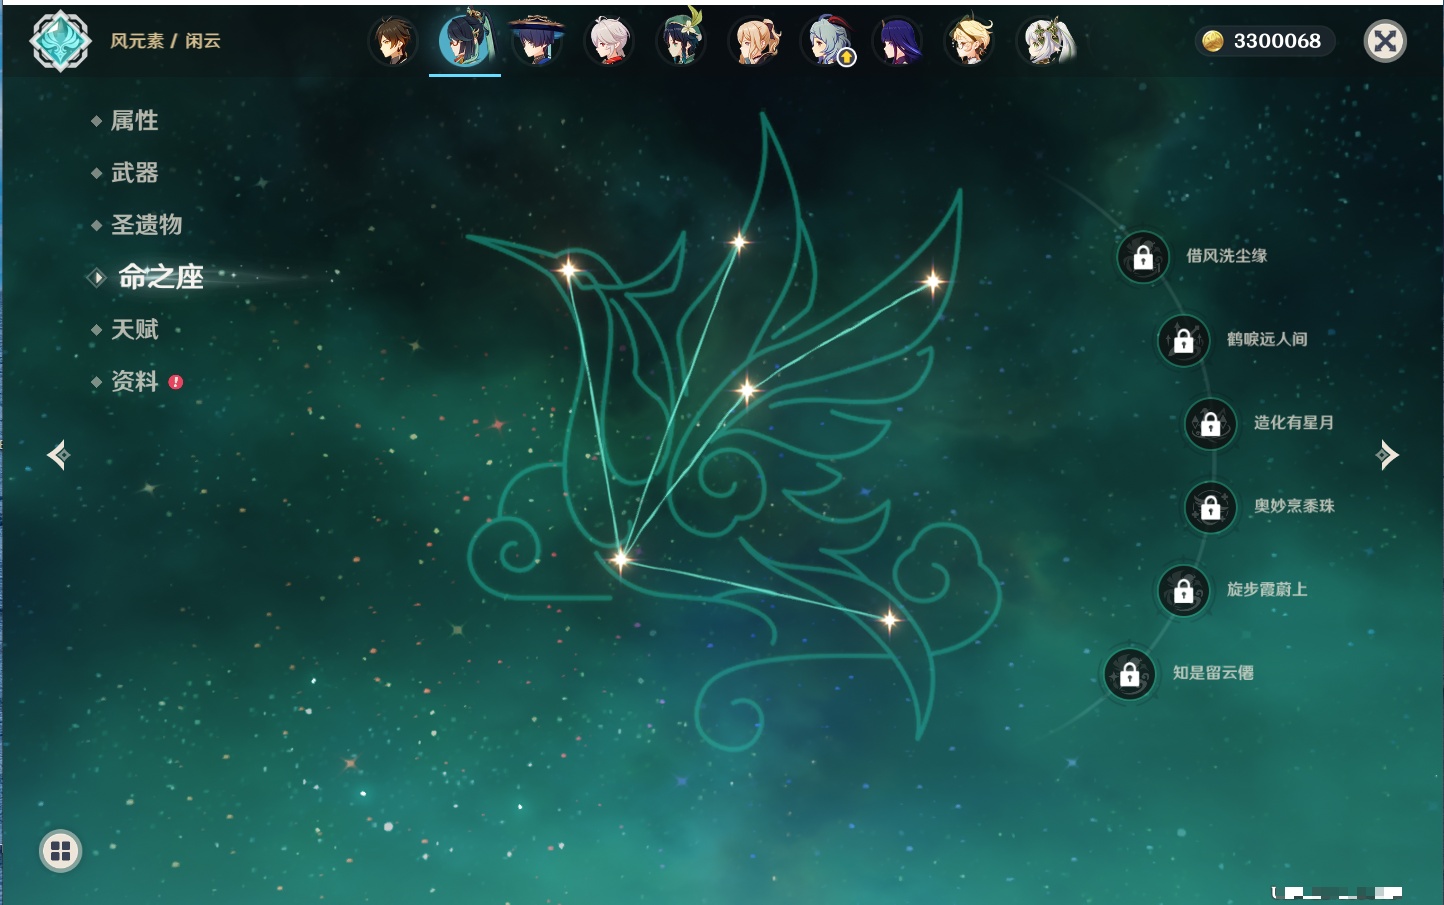Click the red alert badge beside 资料
Screen dimensions: 1444x905
coord(176,382)
